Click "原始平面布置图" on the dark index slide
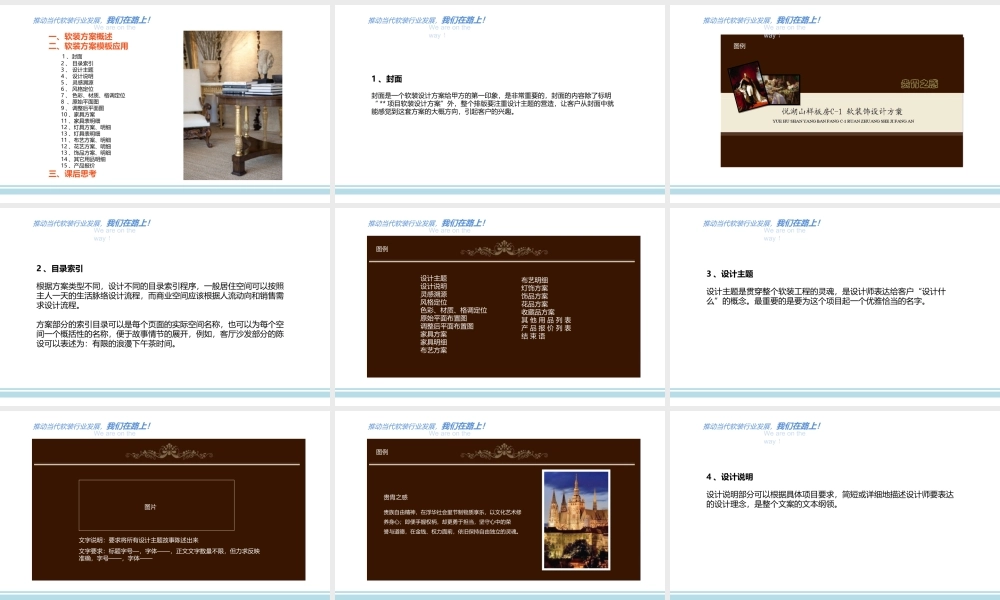 [444, 318]
